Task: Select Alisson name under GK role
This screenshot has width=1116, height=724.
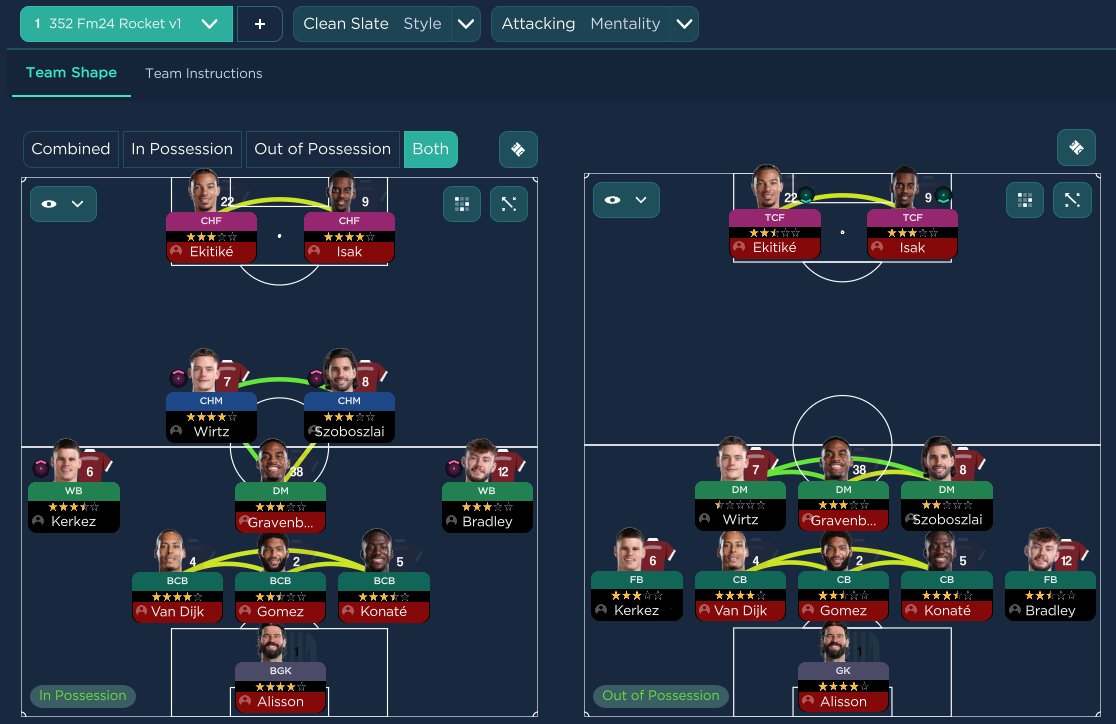Action: tap(843, 701)
